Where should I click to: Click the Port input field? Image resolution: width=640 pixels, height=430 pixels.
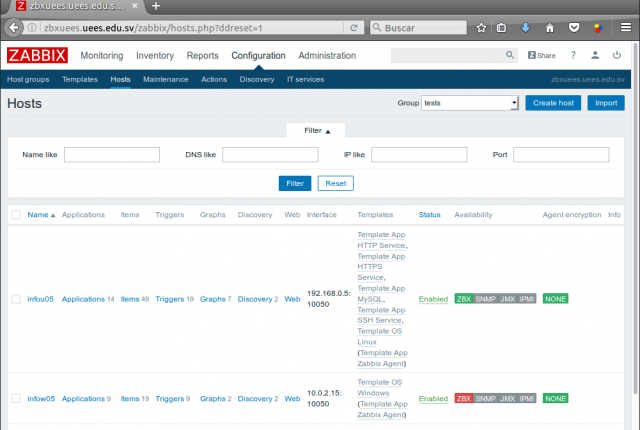[x=561, y=155]
